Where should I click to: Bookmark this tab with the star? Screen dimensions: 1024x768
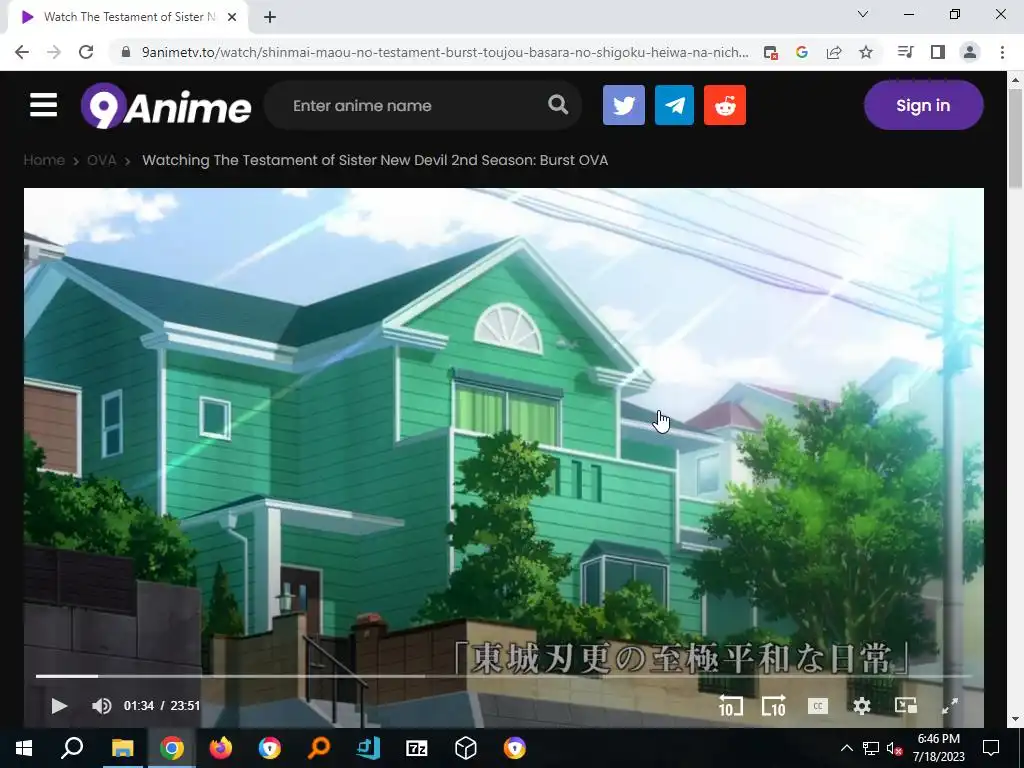pyautogui.click(x=866, y=52)
